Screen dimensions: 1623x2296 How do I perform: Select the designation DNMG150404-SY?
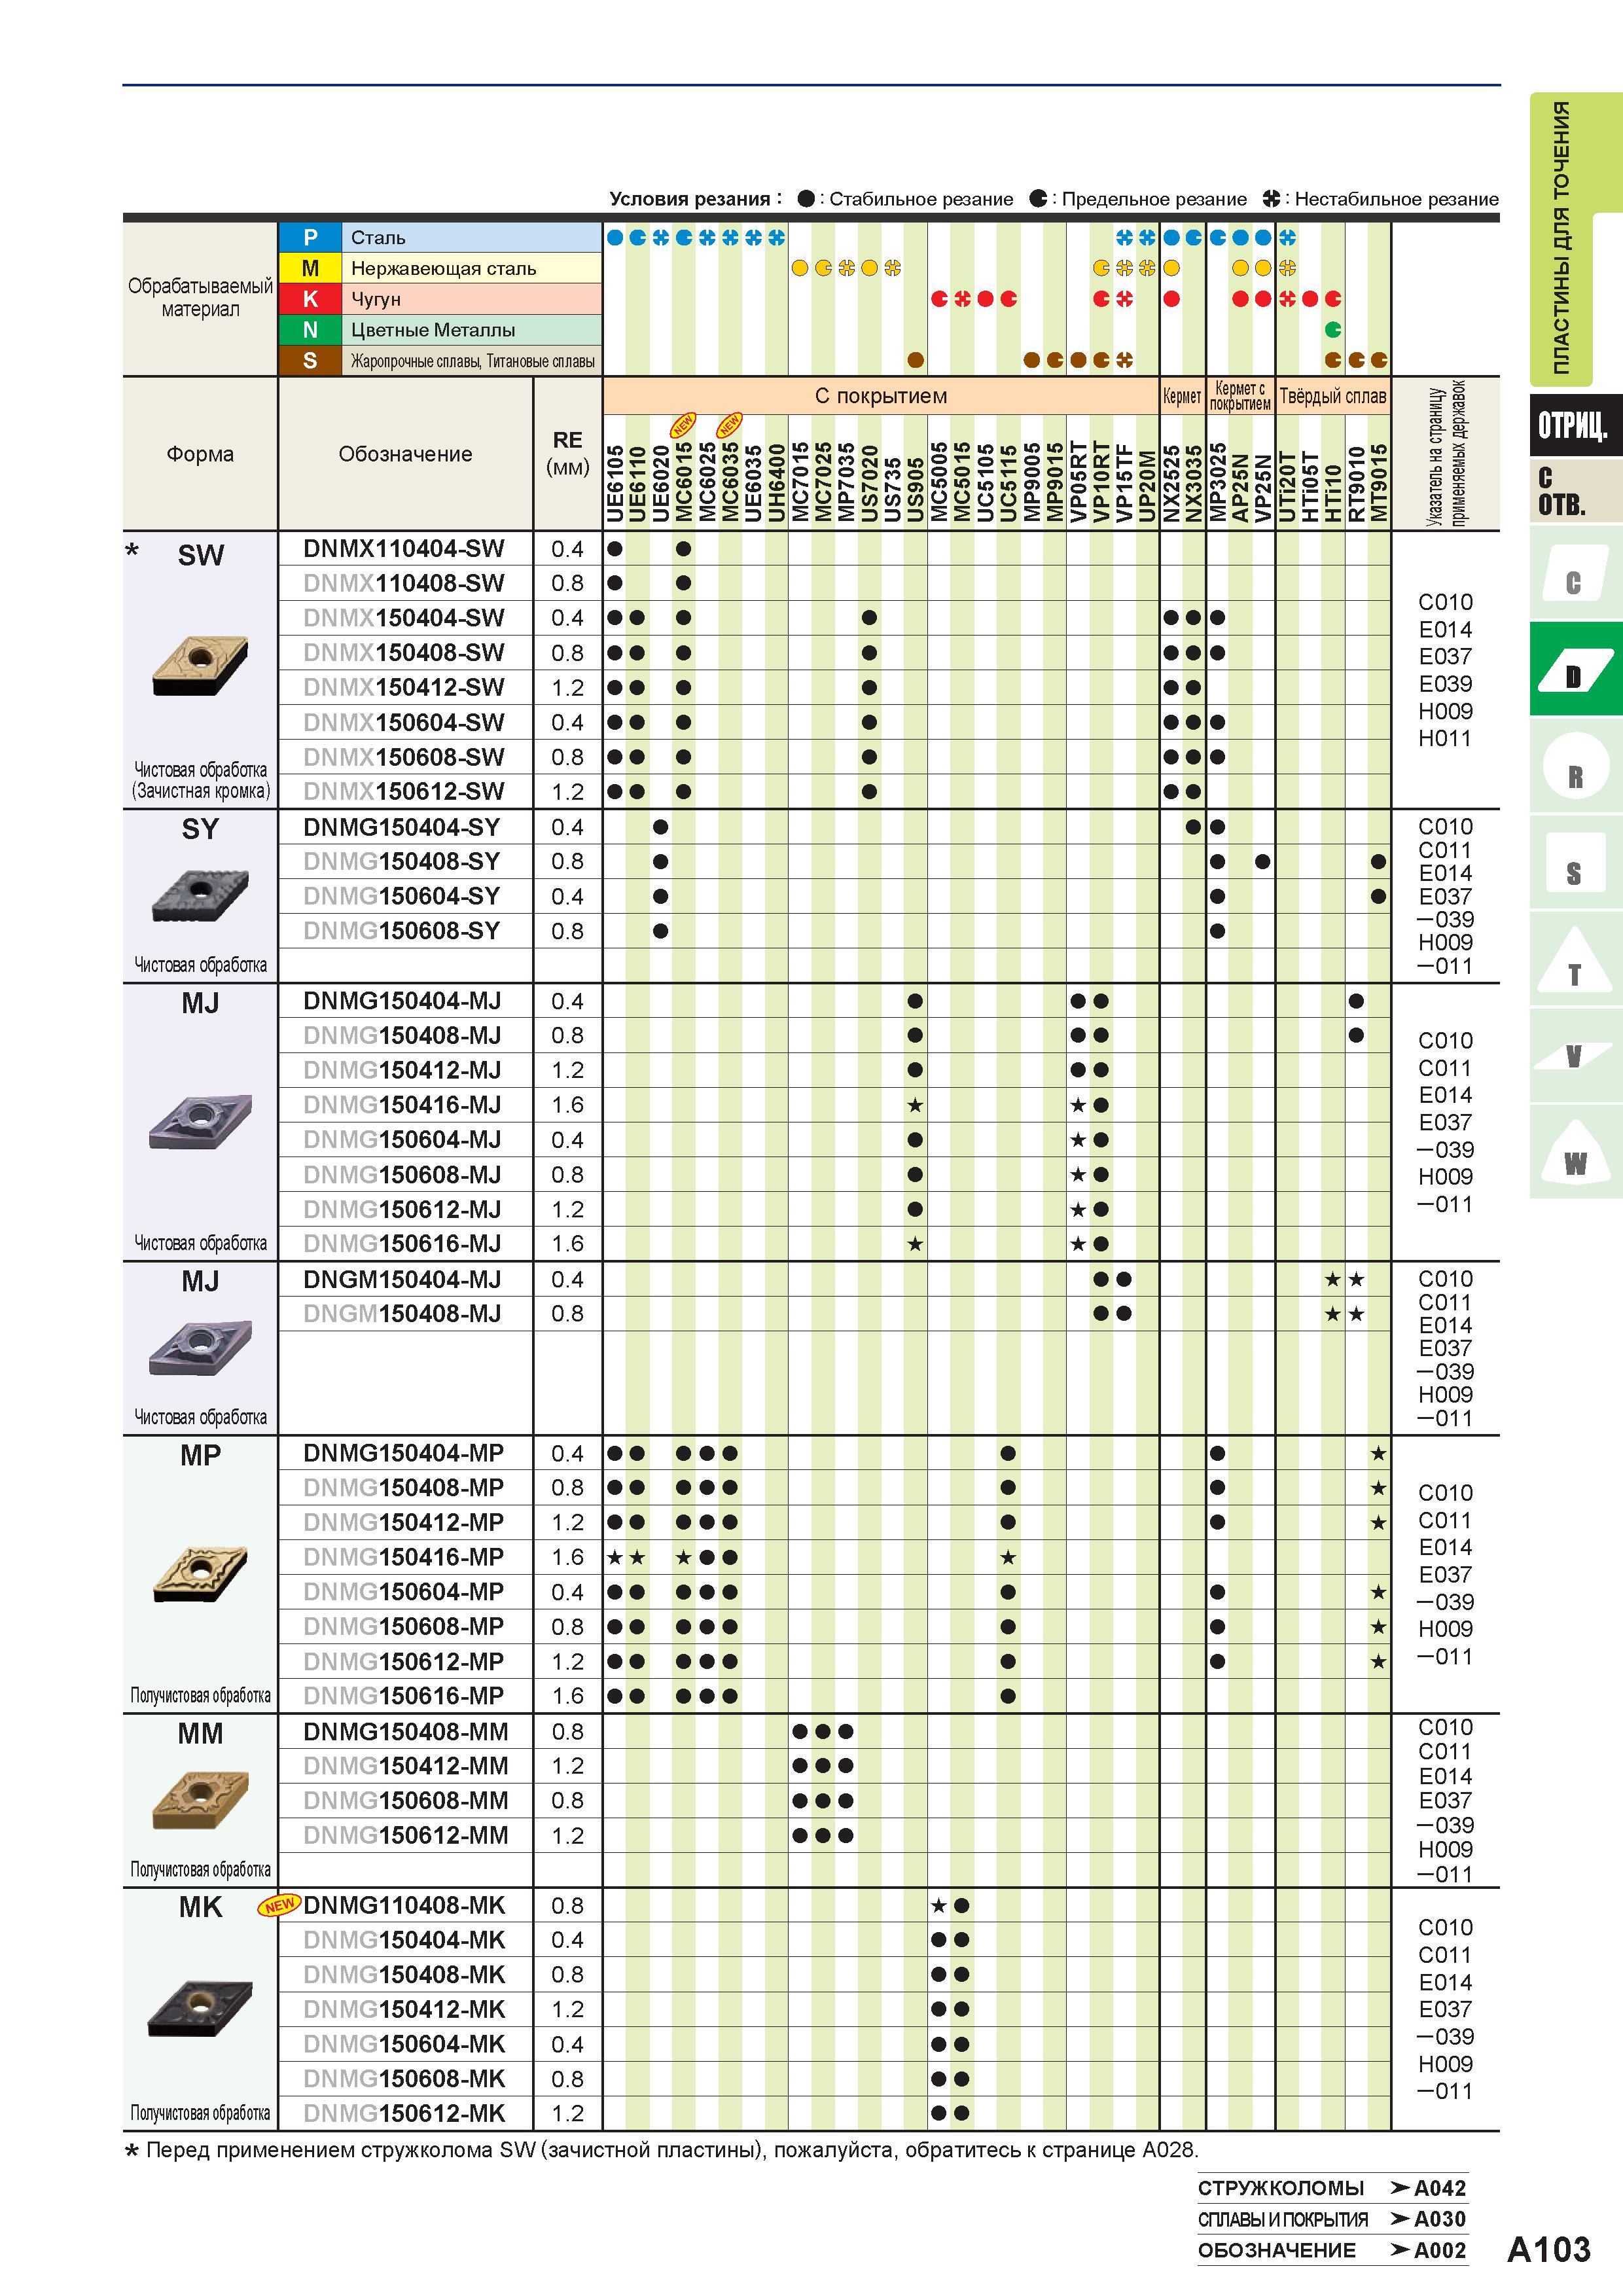click(x=401, y=827)
